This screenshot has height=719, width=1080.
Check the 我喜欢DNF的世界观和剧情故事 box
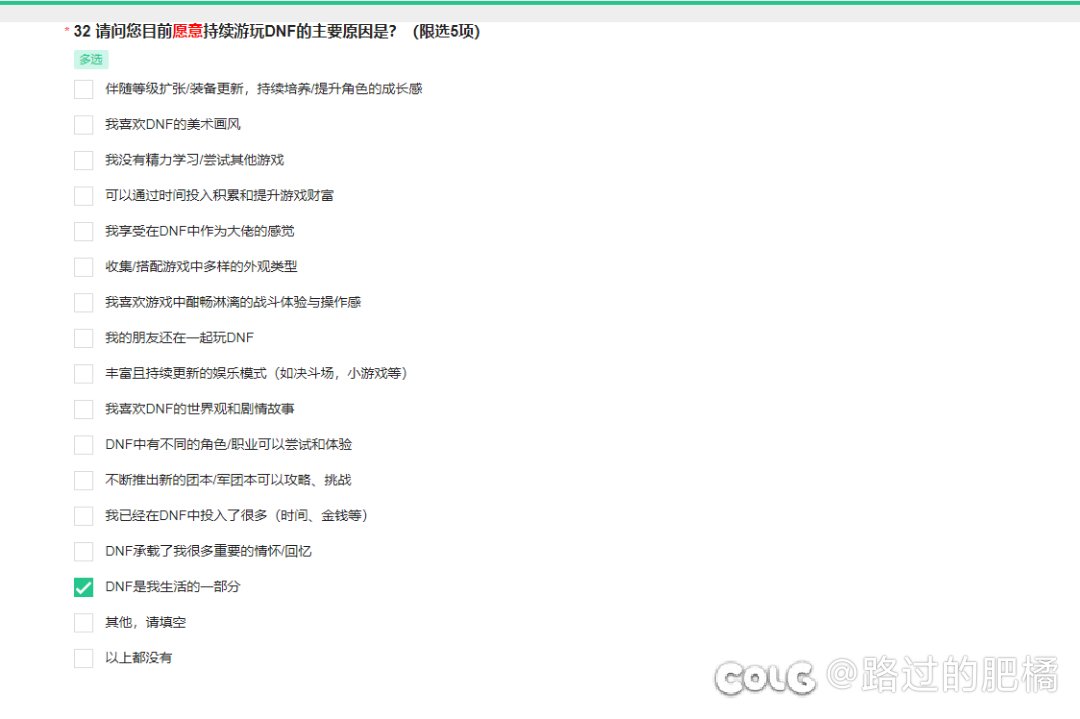(83, 409)
